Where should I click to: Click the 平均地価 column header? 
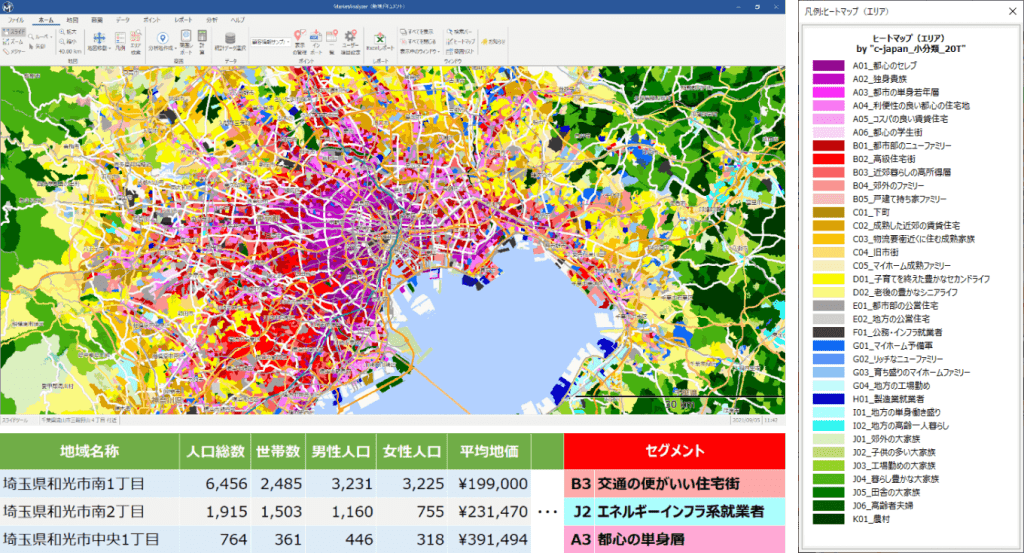[x=489, y=451]
